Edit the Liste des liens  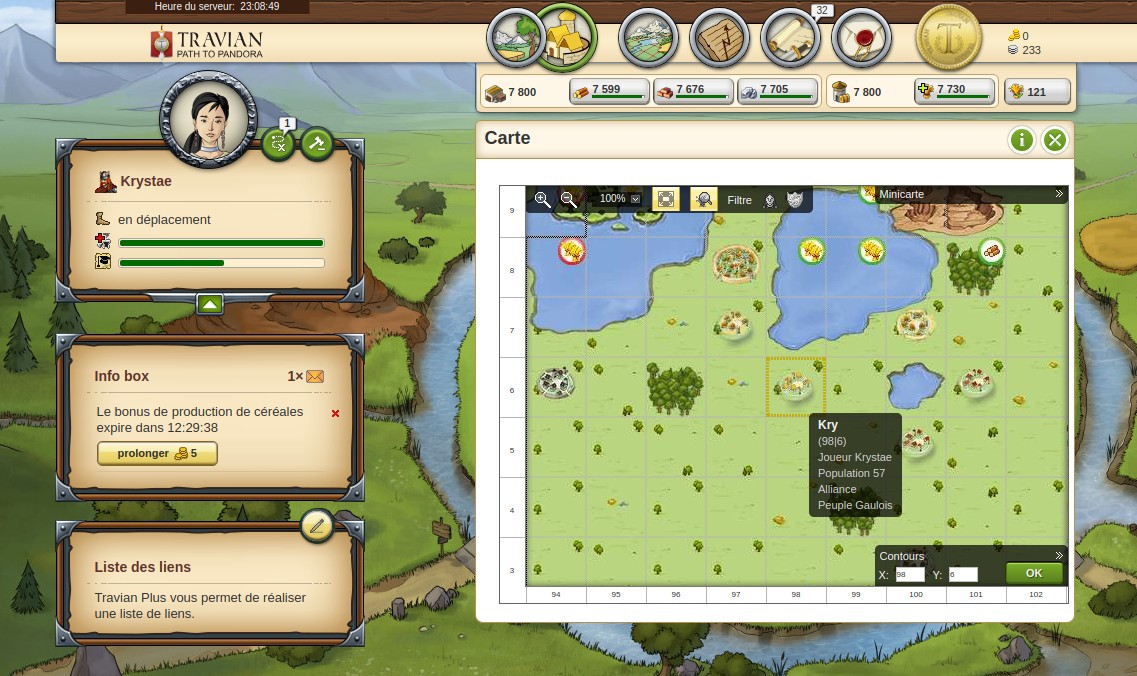tap(317, 526)
